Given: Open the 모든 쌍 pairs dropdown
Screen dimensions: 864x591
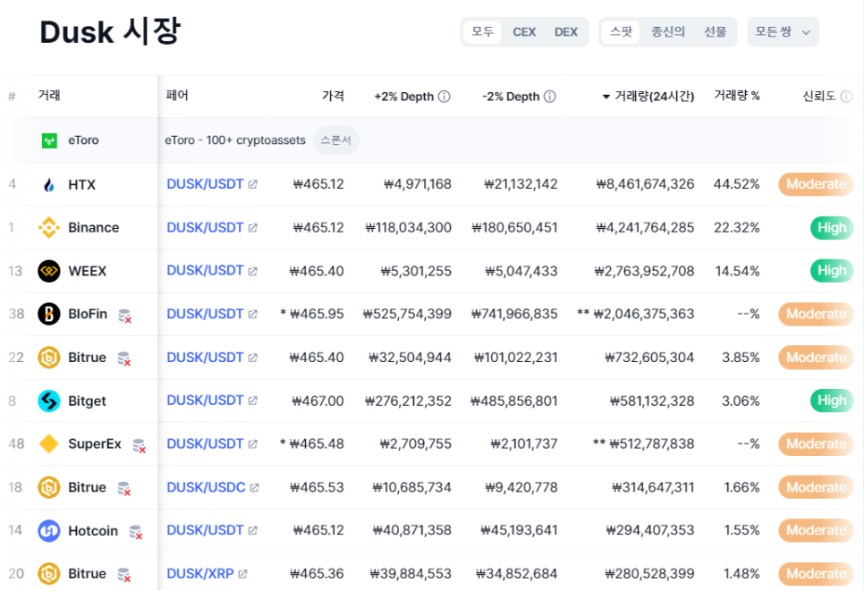Looking at the screenshot, I should pos(783,32).
